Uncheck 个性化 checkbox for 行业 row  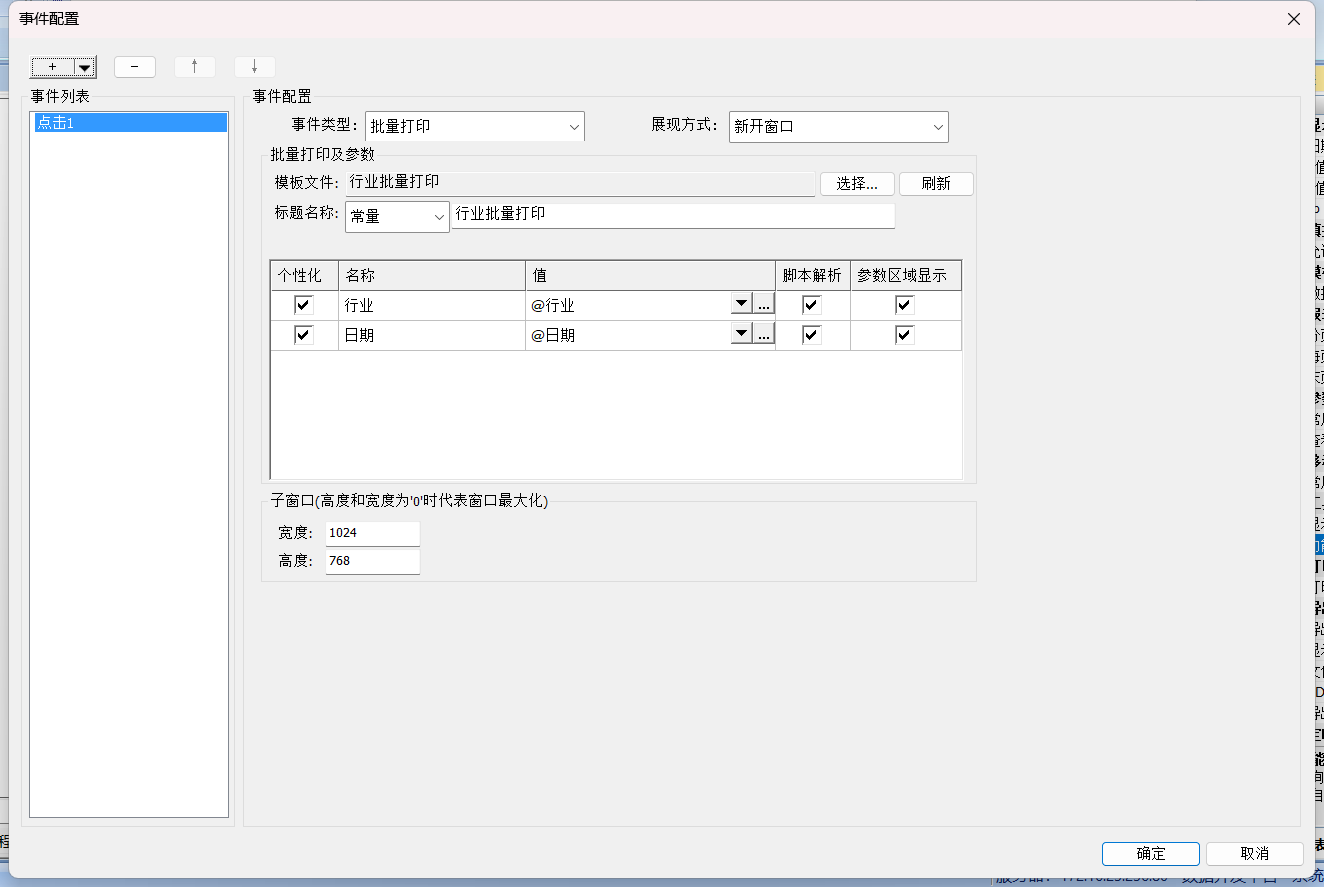click(304, 305)
